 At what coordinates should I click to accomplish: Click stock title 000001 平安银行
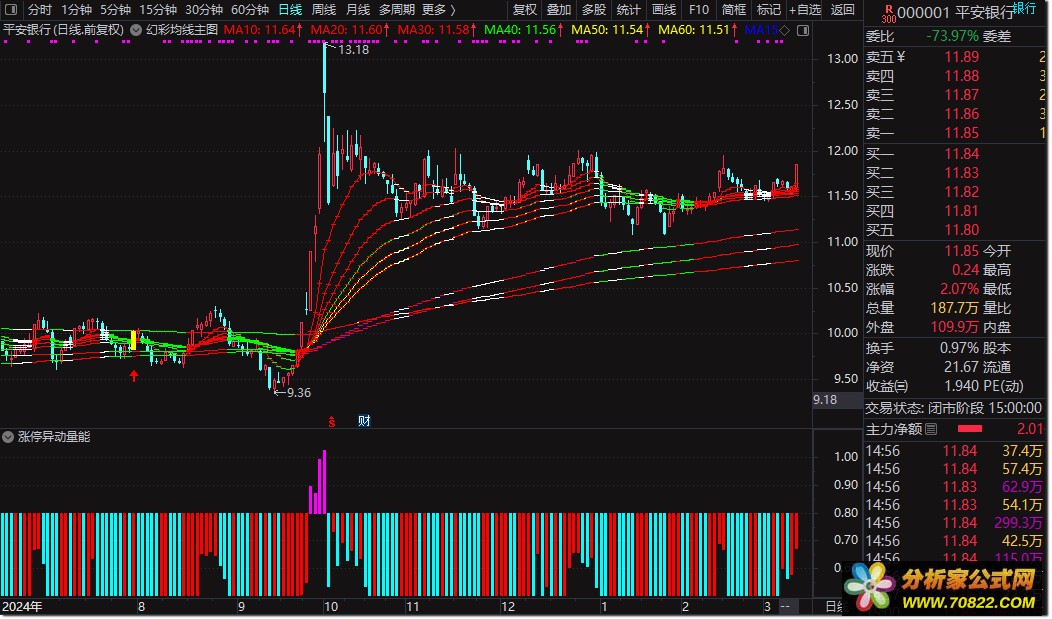click(x=955, y=13)
